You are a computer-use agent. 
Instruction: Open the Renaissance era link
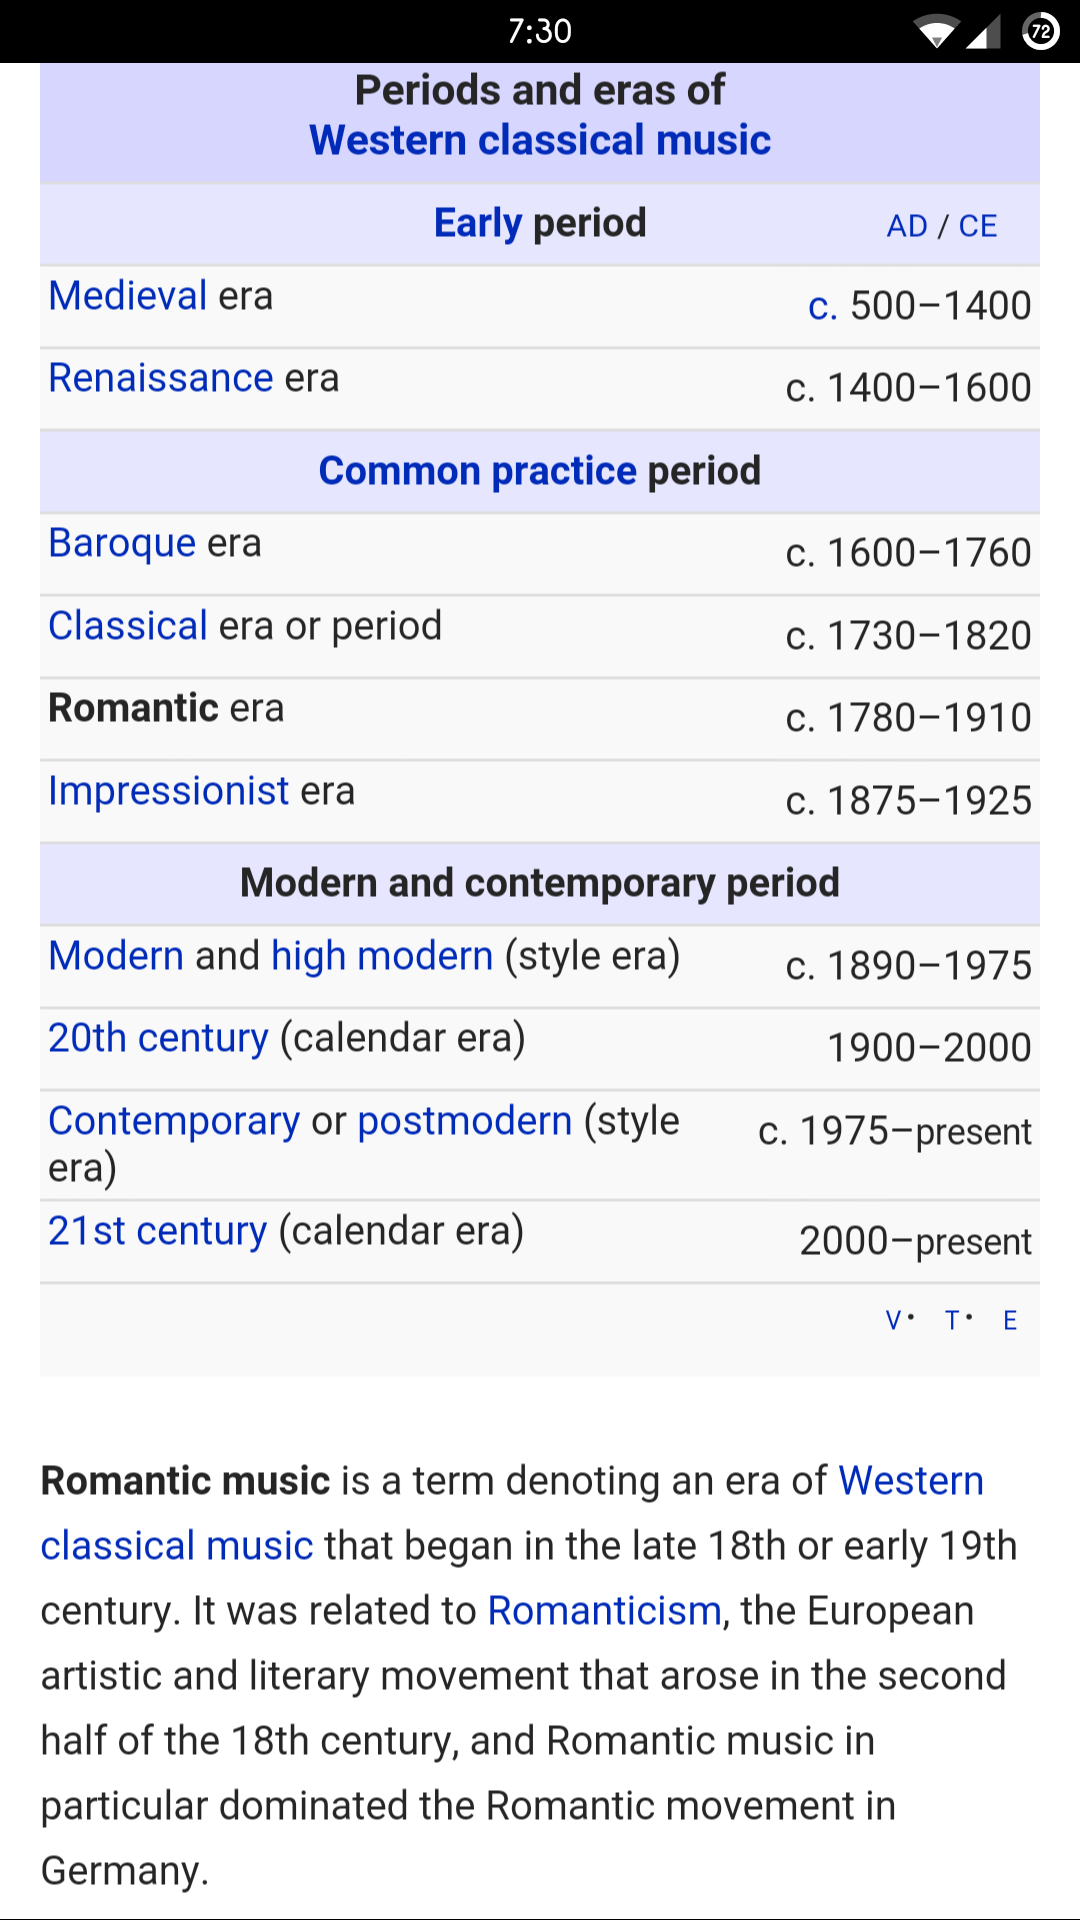point(161,378)
